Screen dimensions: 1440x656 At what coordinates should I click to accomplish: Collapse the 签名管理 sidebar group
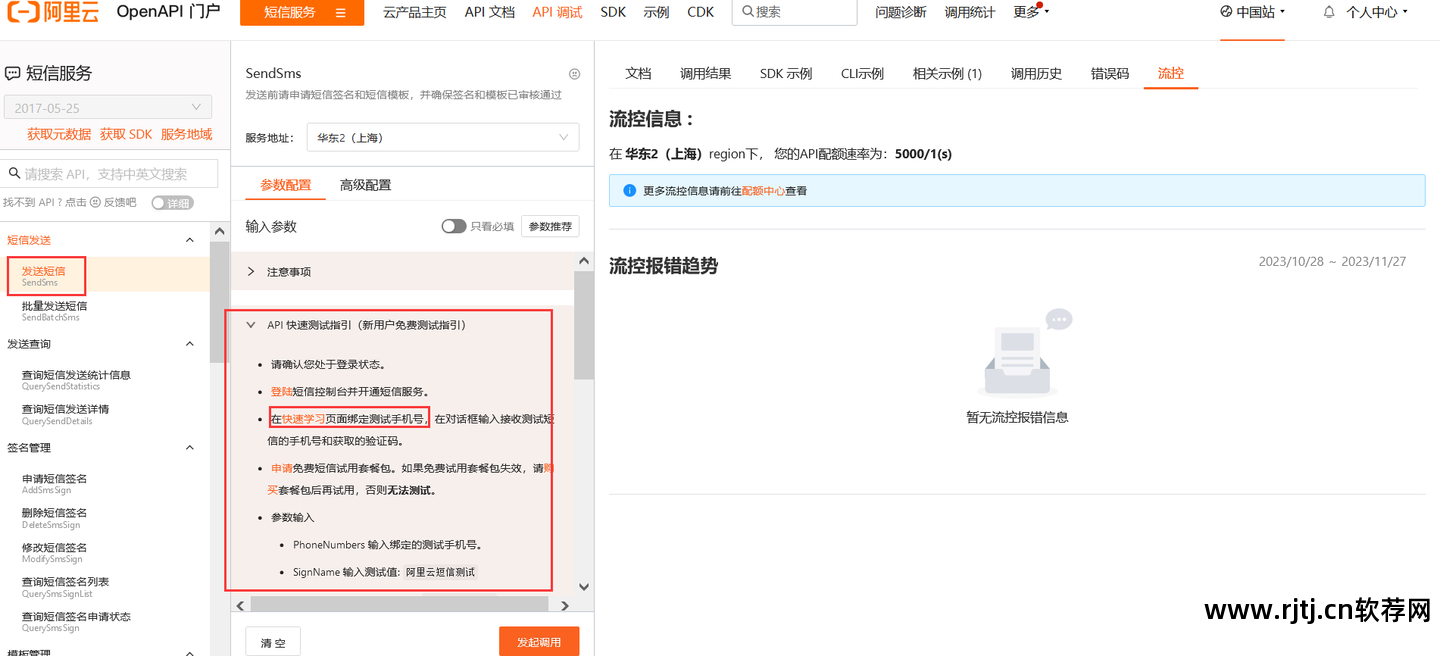click(x=190, y=448)
